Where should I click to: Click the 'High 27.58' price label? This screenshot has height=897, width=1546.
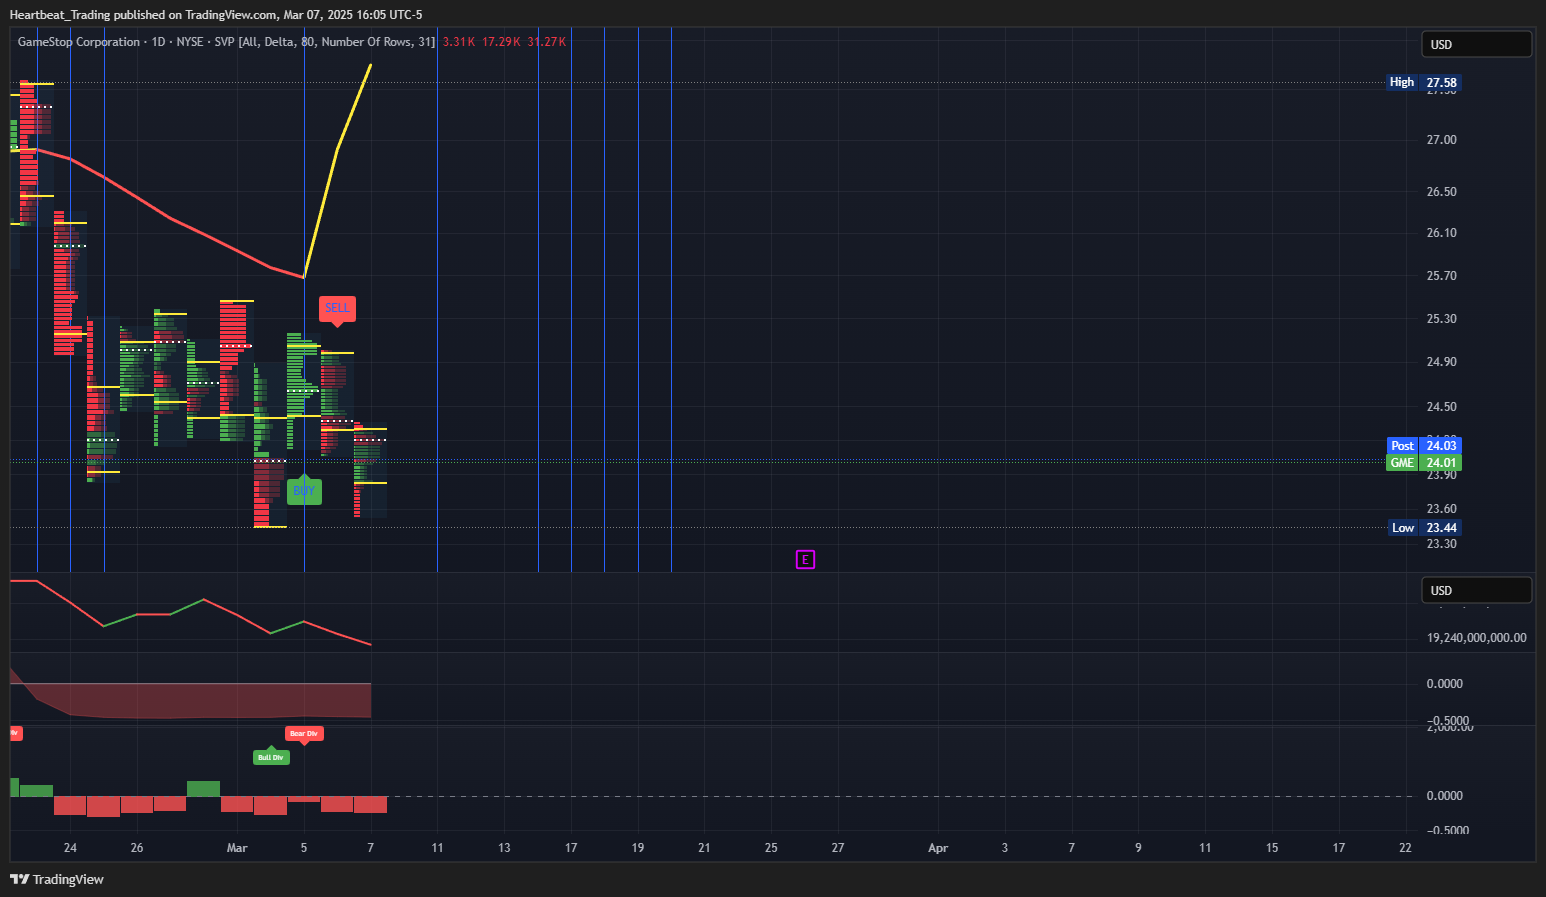(1424, 82)
